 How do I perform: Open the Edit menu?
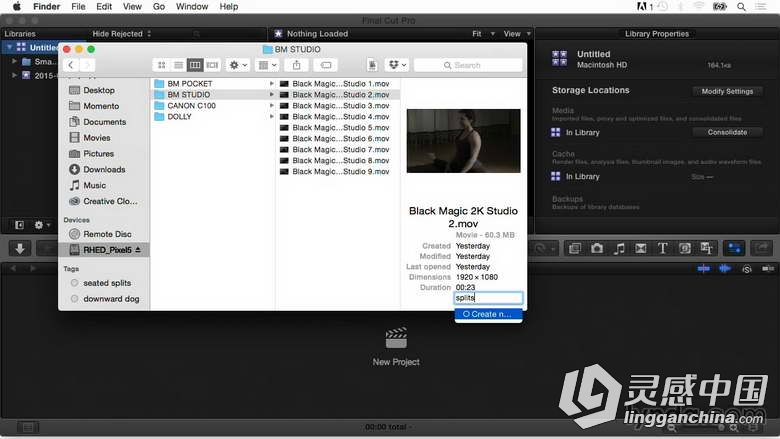click(x=104, y=6)
